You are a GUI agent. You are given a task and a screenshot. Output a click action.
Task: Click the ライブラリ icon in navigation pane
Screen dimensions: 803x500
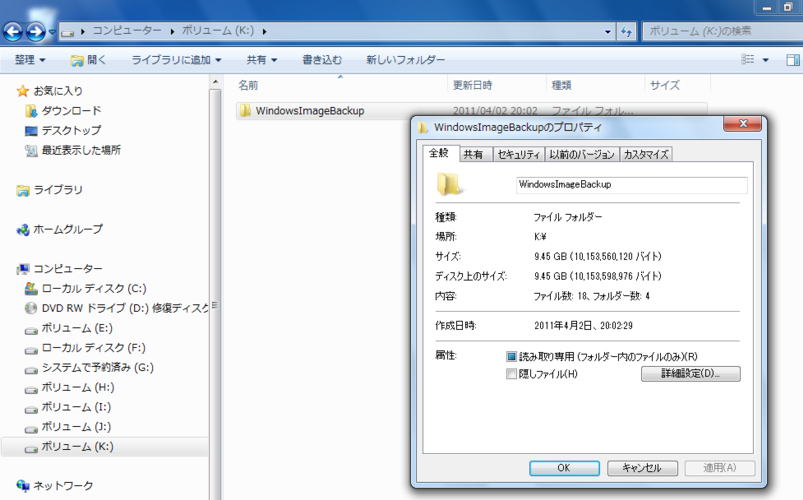(23, 191)
